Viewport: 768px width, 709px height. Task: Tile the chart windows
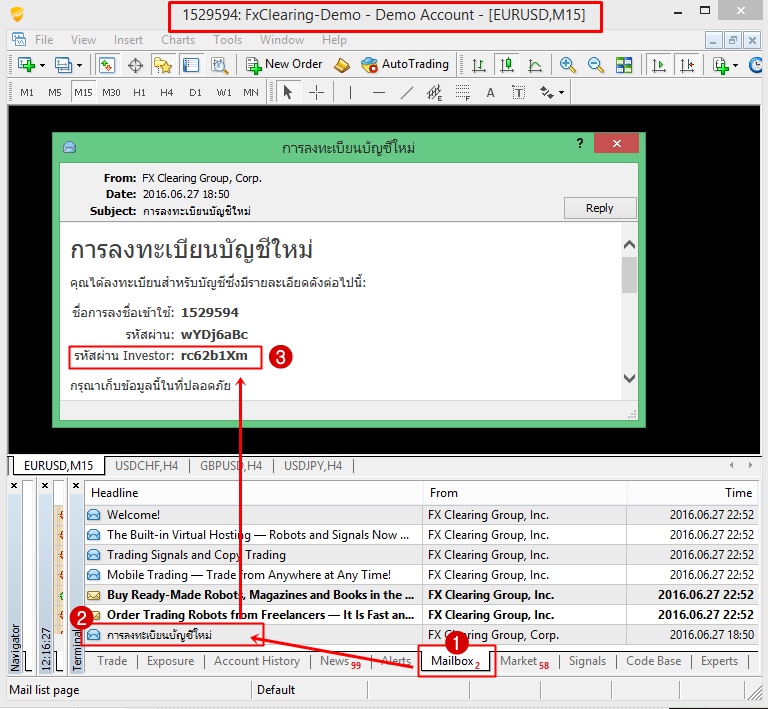tap(624, 65)
